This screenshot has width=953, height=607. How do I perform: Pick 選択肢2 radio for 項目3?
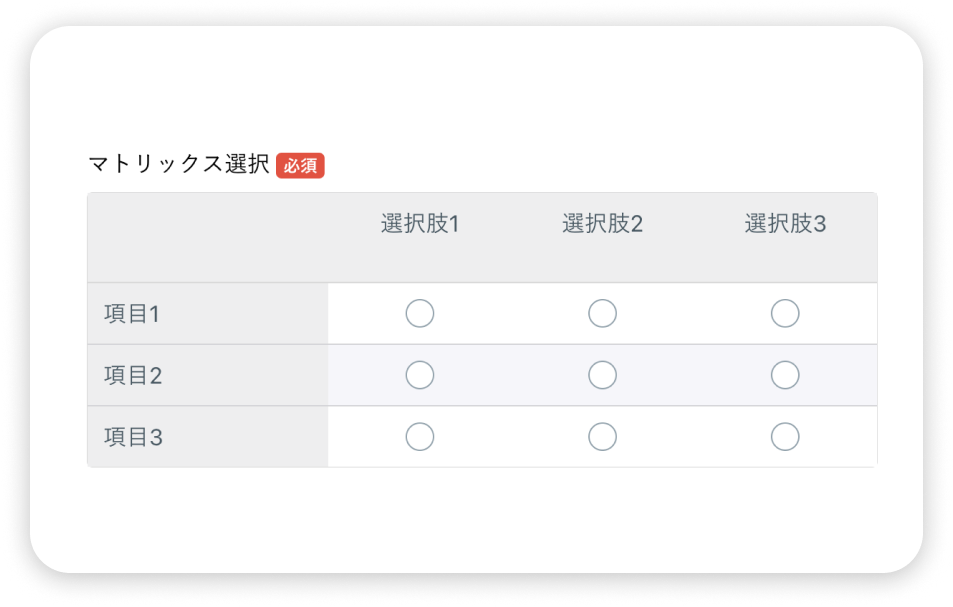pyautogui.click(x=602, y=437)
